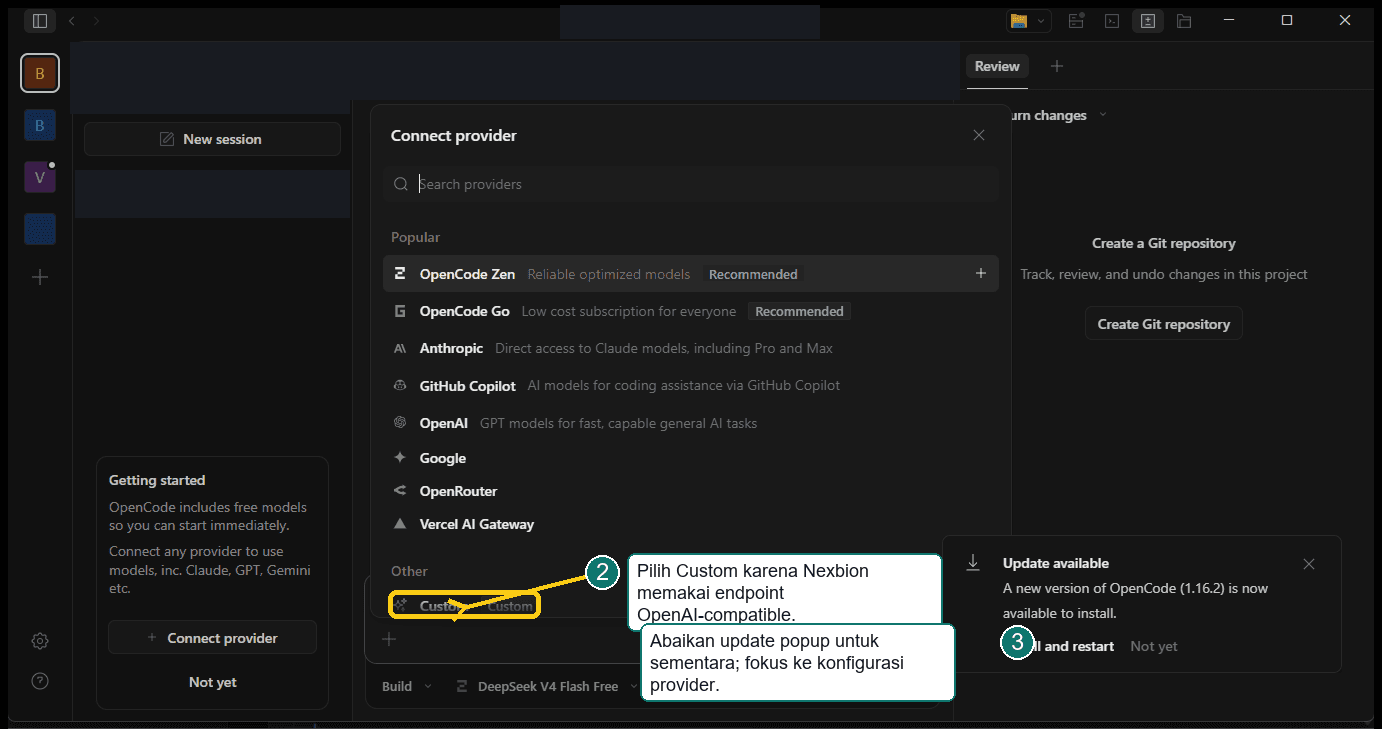Select the orange B project avatar
This screenshot has height=729, width=1382.
pos(40,73)
